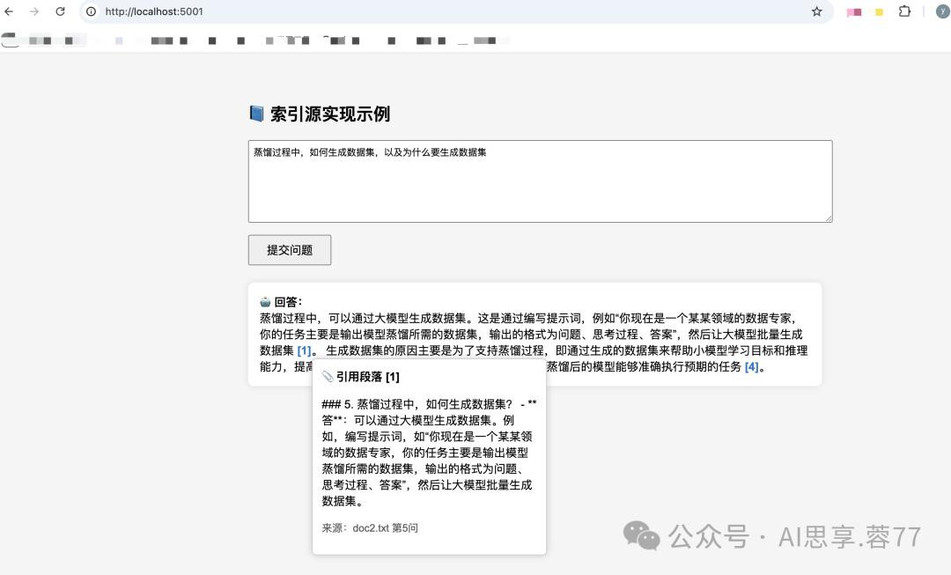Image resolution: width=951 pixels, height=575 pixels.
Task: Click the quoted passage text in popup
Action: click(x=429, y=452)
